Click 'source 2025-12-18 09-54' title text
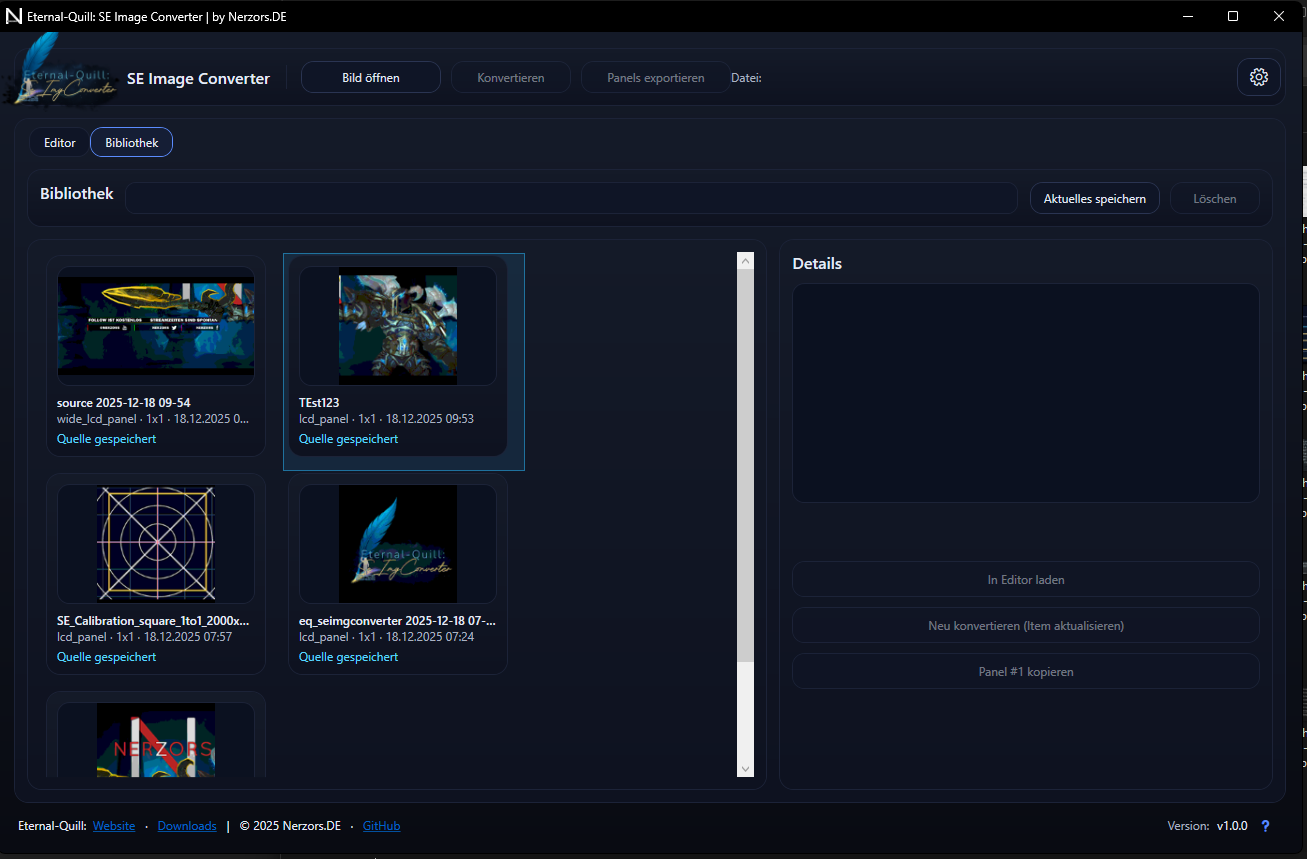 (x=124, y=403)
